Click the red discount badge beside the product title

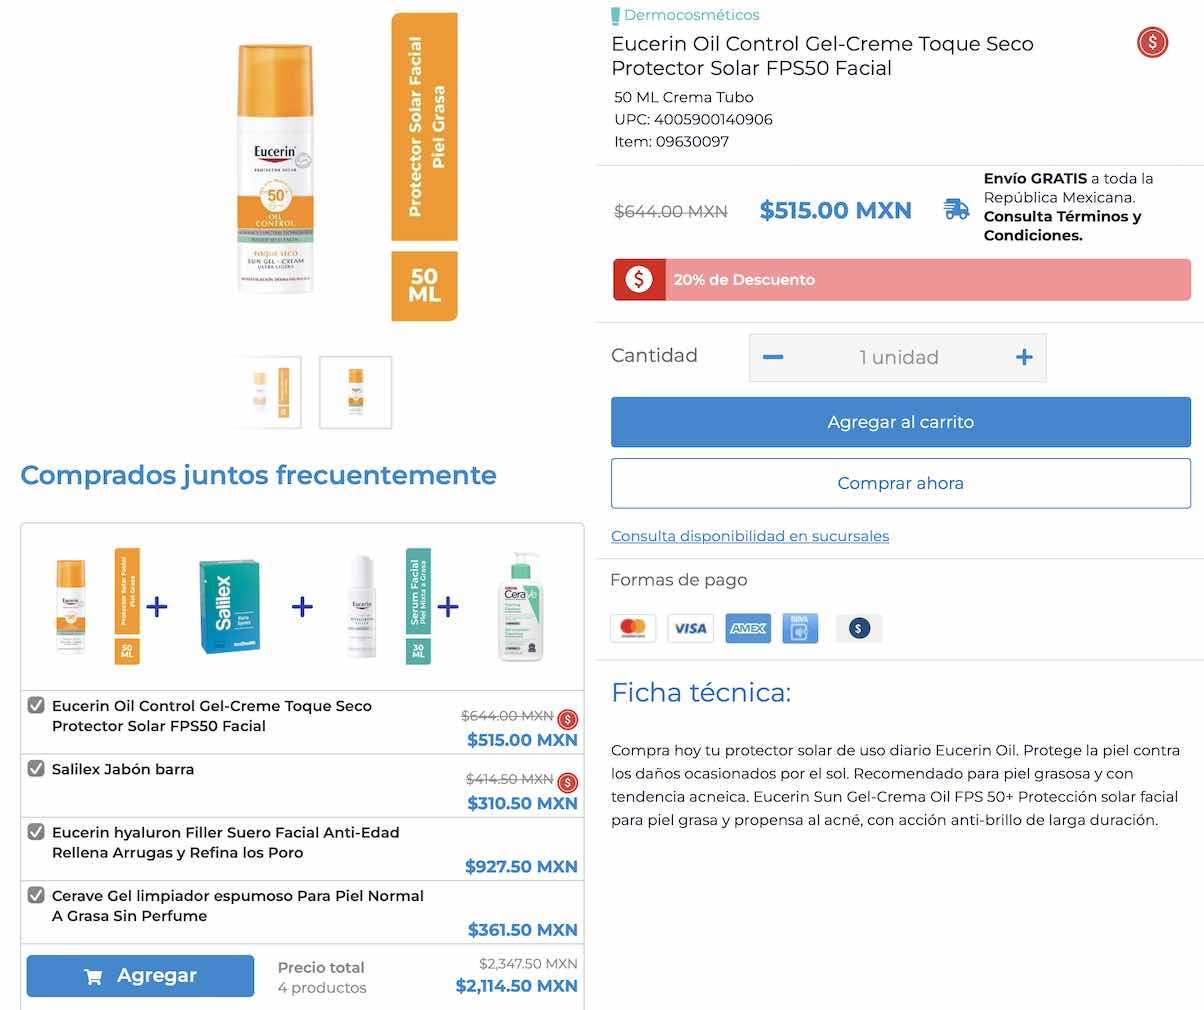pyautogui.click(x=1152, y=43)
